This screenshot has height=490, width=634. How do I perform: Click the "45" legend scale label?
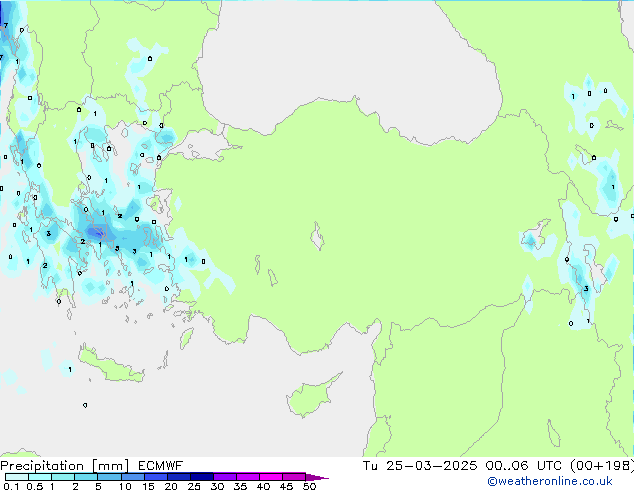(286, 486)
